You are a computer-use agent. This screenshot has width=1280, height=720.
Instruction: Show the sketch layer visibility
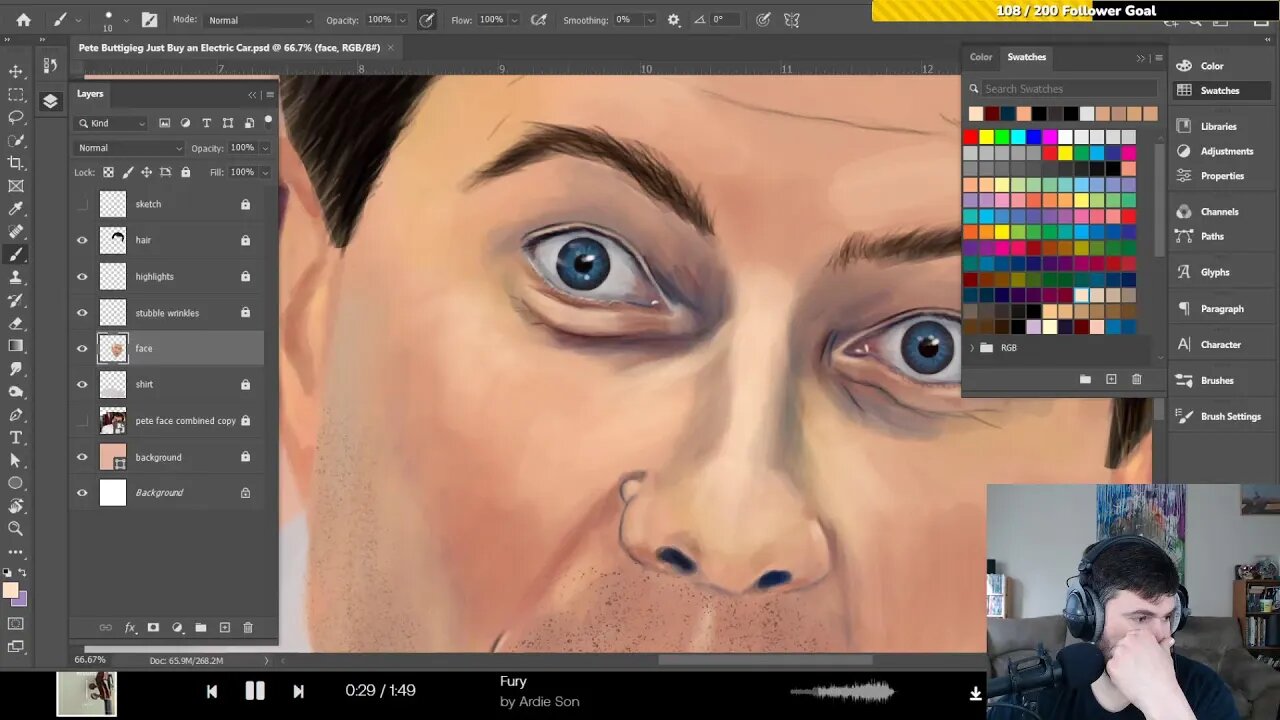82,204
